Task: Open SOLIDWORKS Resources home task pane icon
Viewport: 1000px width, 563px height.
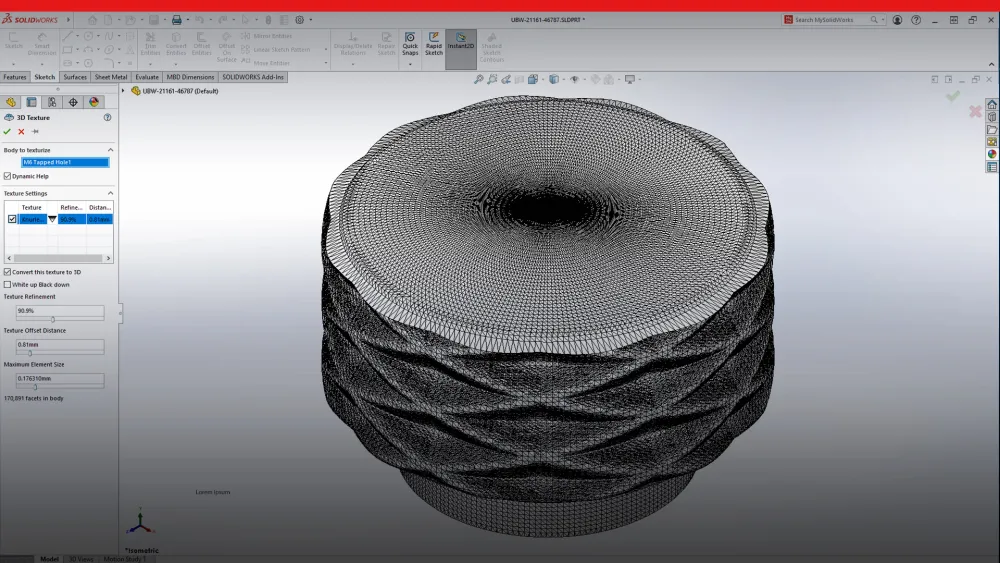Action: point(992,105)
